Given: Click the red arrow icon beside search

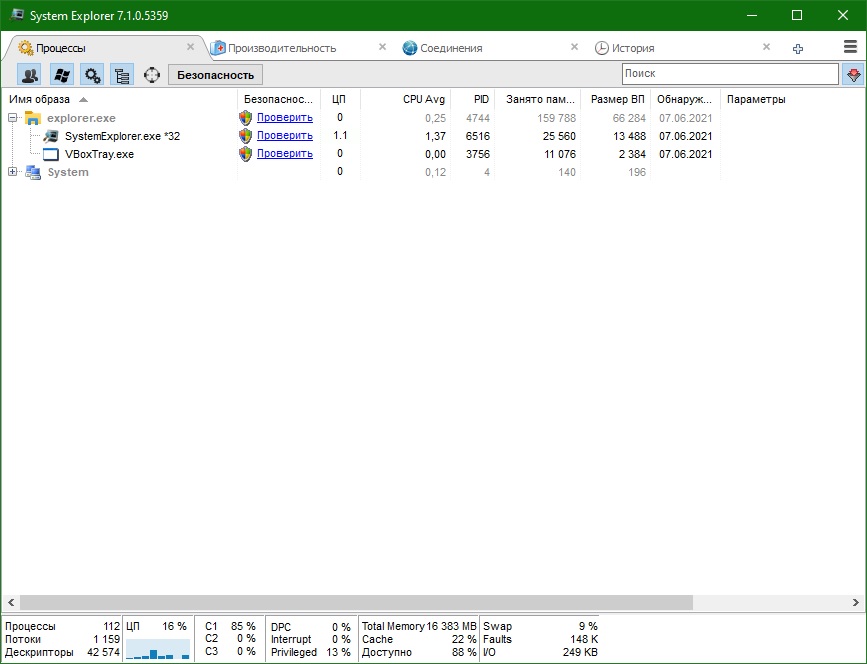Looking at the screenshot, I should [x=854, y=74].
